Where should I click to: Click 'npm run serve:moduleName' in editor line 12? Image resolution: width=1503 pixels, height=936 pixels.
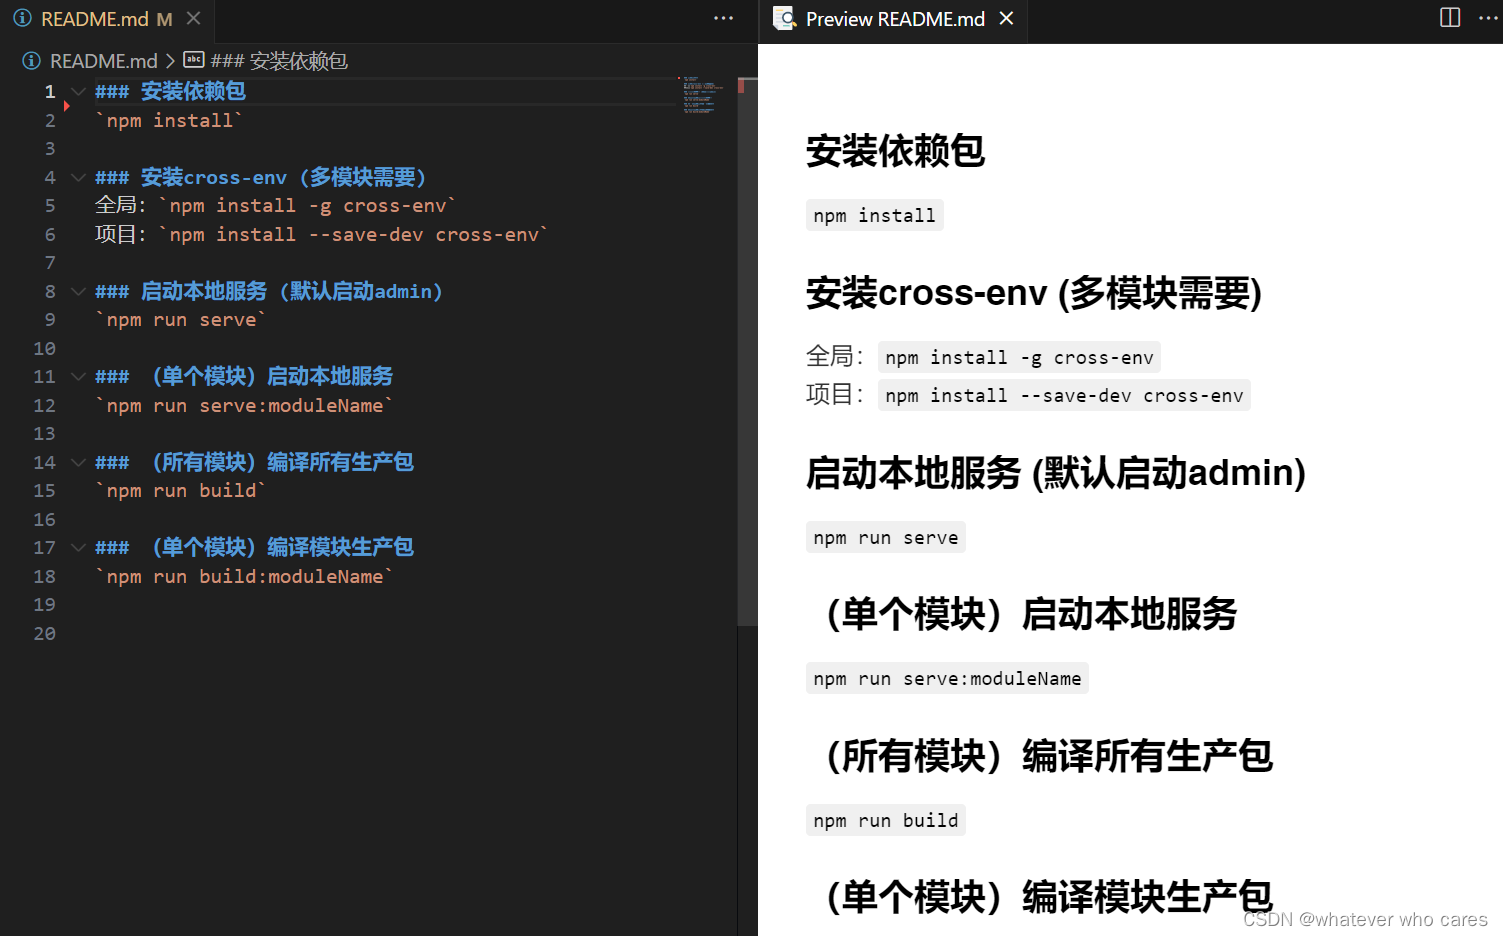pyautogui.click(x=245, y=406)
